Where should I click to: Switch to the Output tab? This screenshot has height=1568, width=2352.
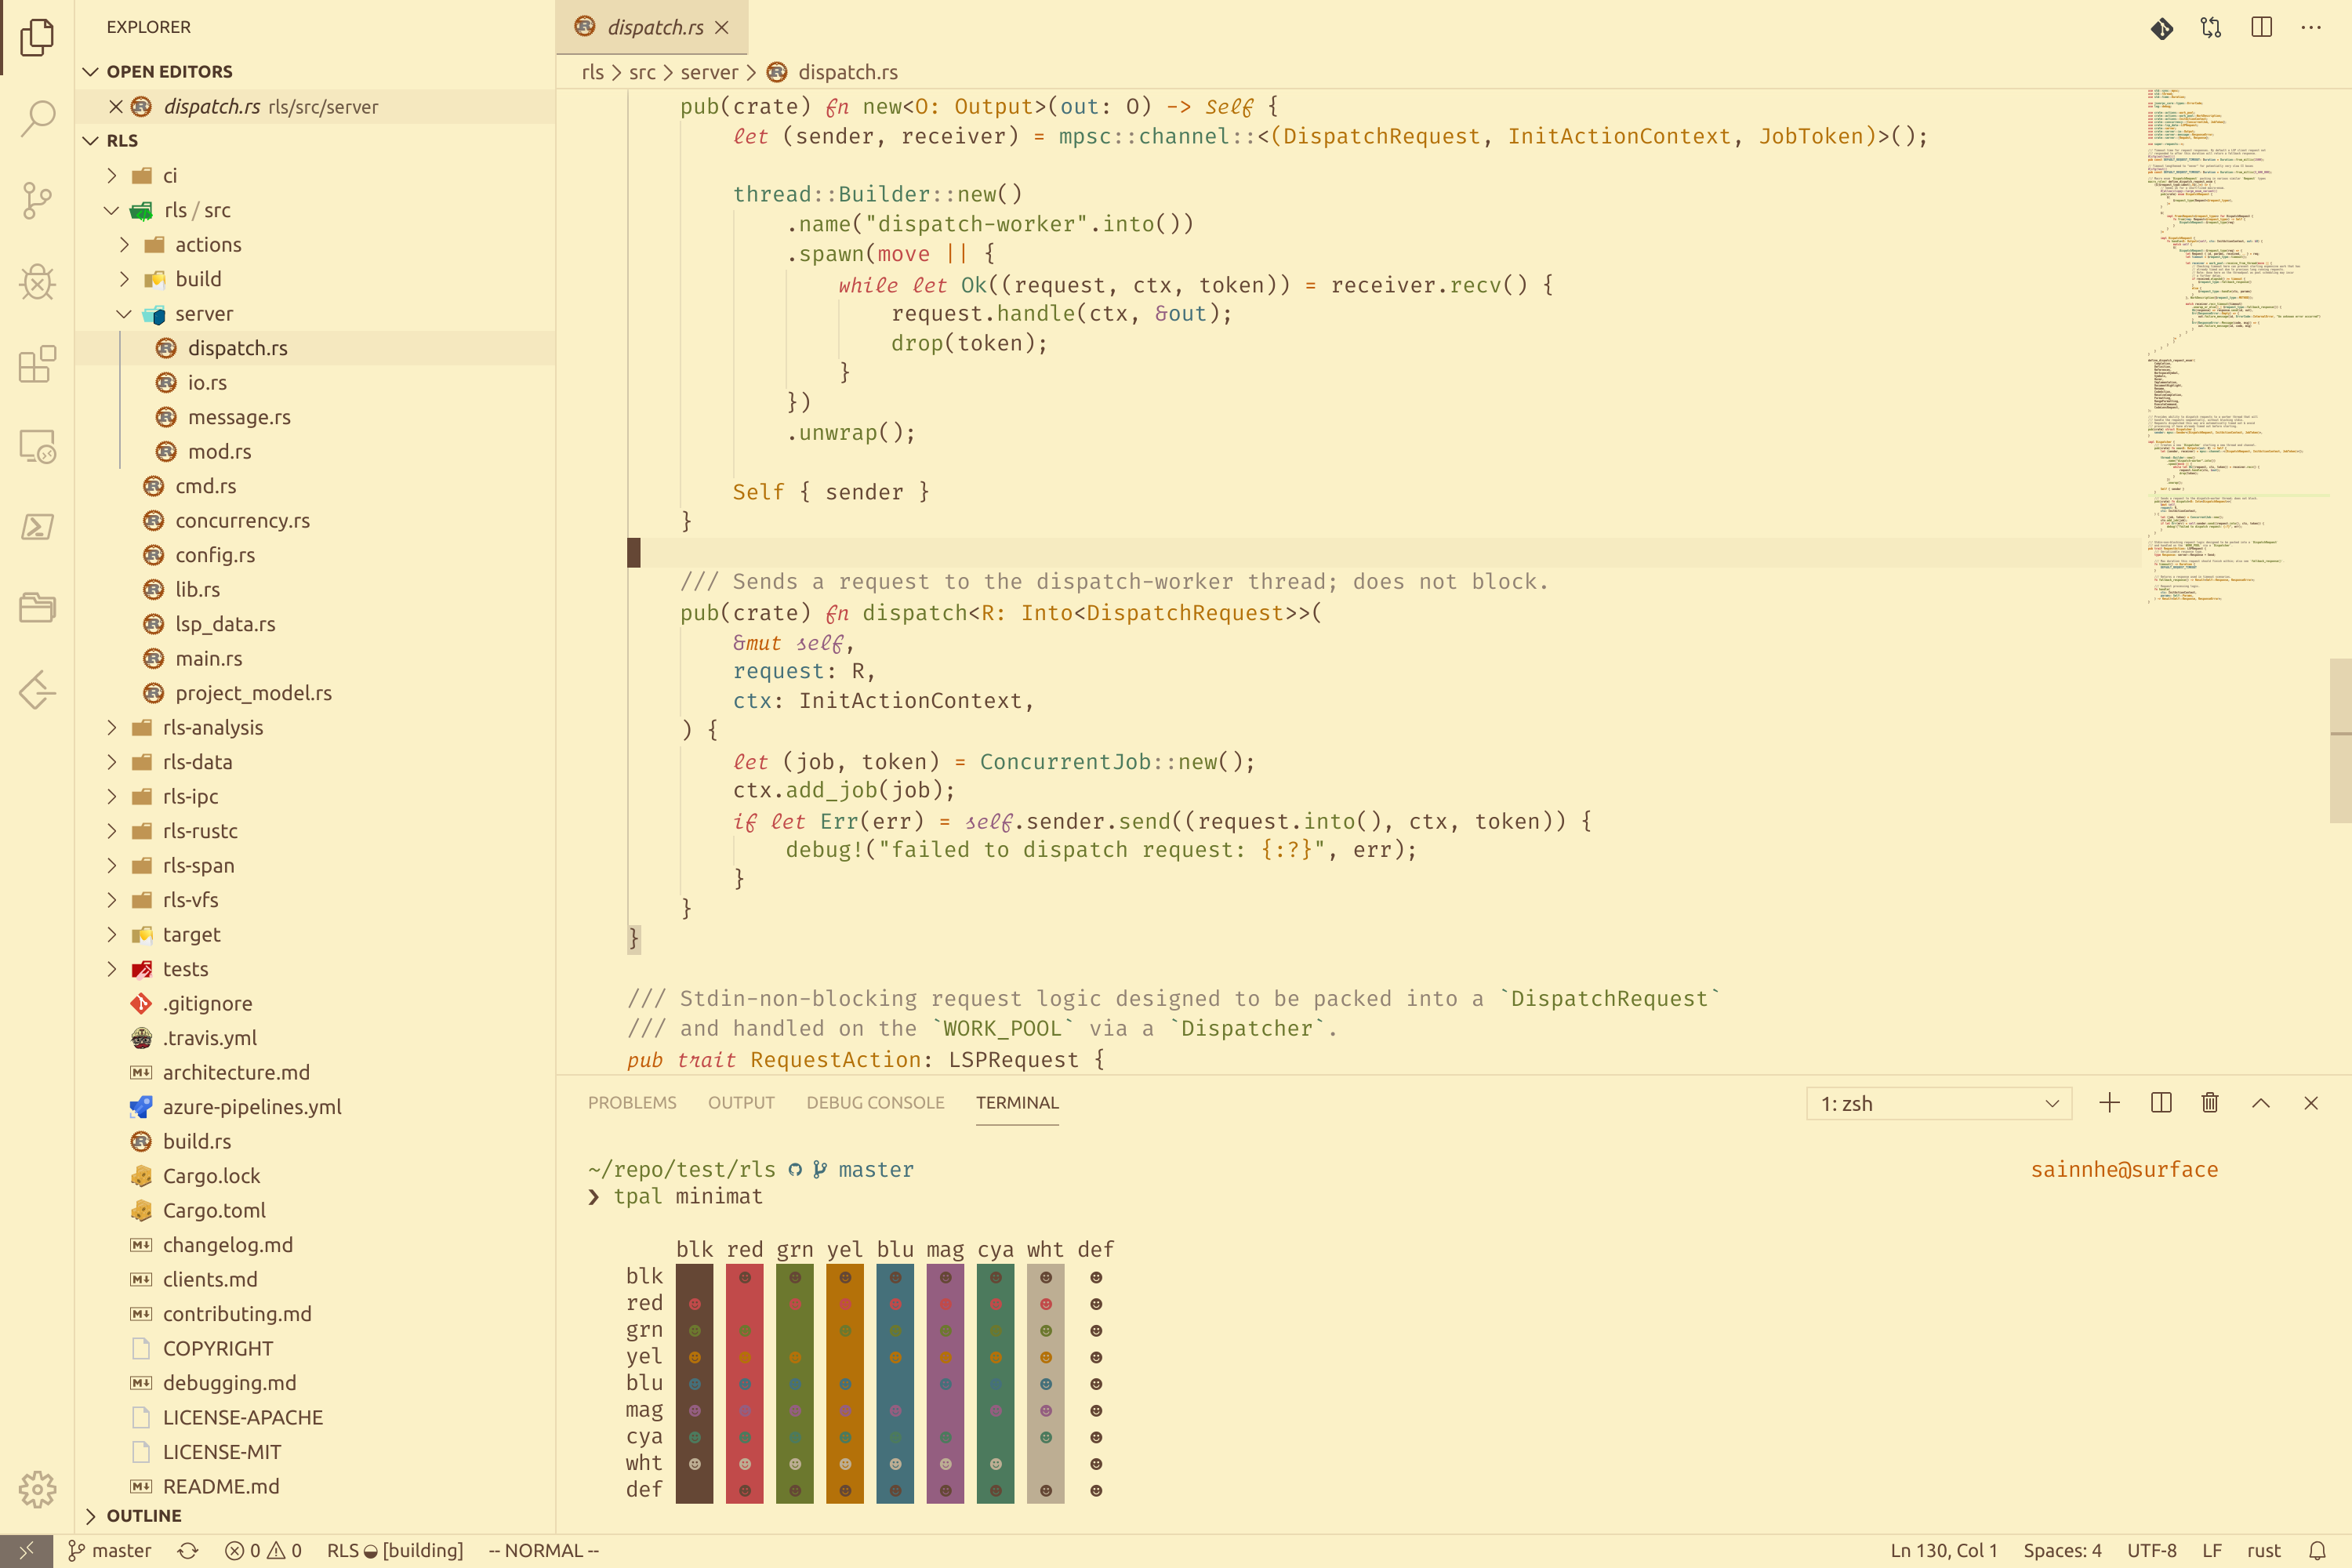click(741, 1102)
